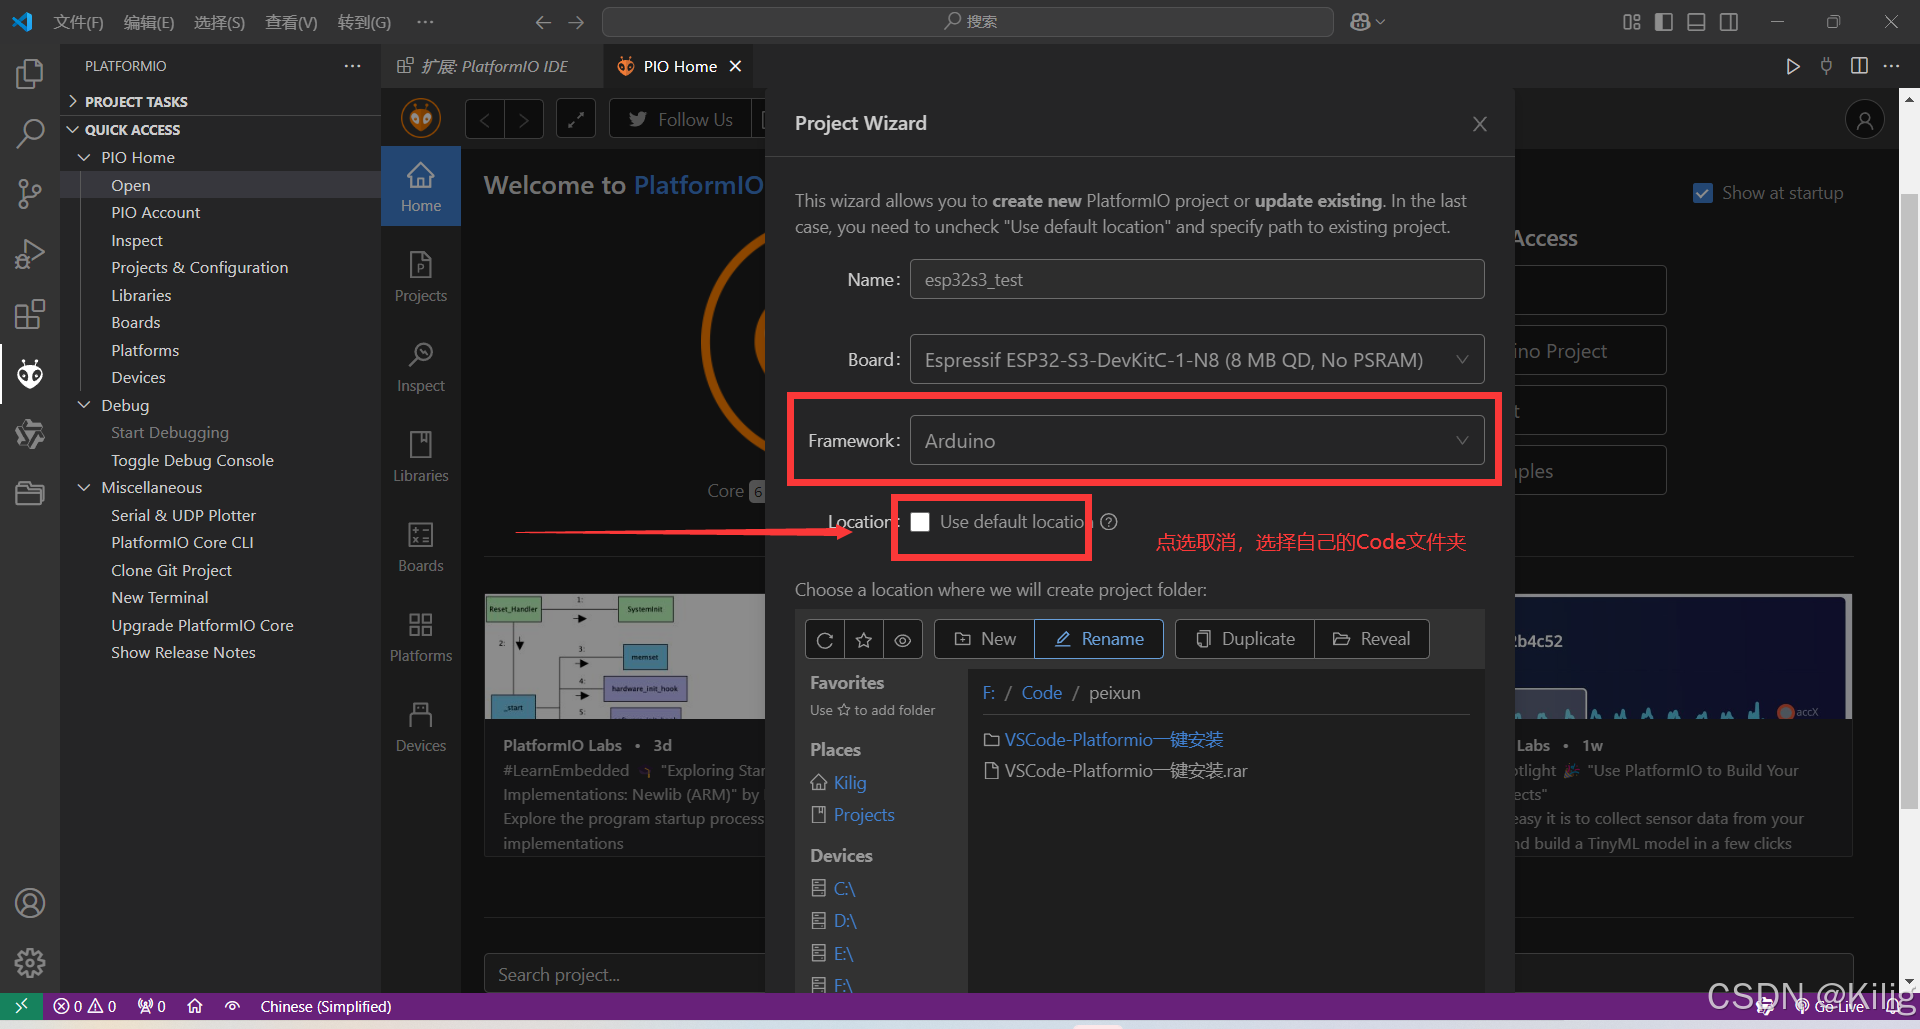Click the Duplicate button

[1245, 639]
